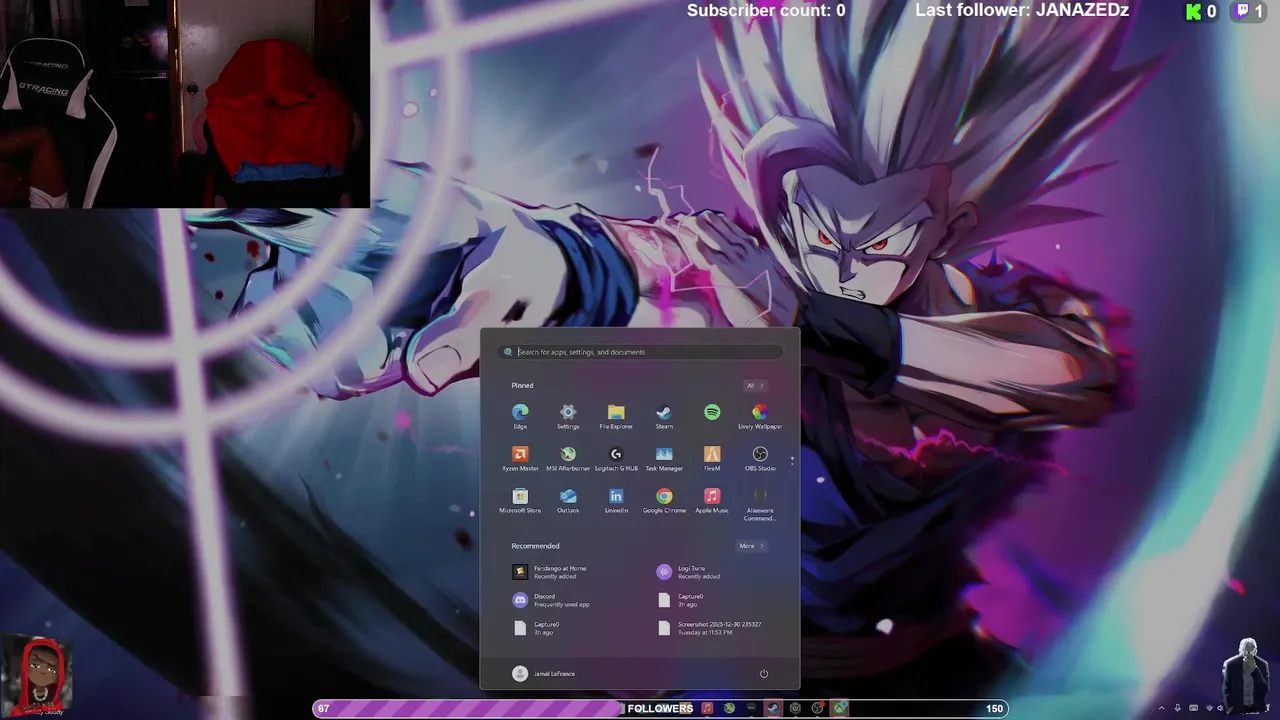Switch to Steam on the taskbar
The width and height of the screenshot is (1280, 720).
click(773, 708)
